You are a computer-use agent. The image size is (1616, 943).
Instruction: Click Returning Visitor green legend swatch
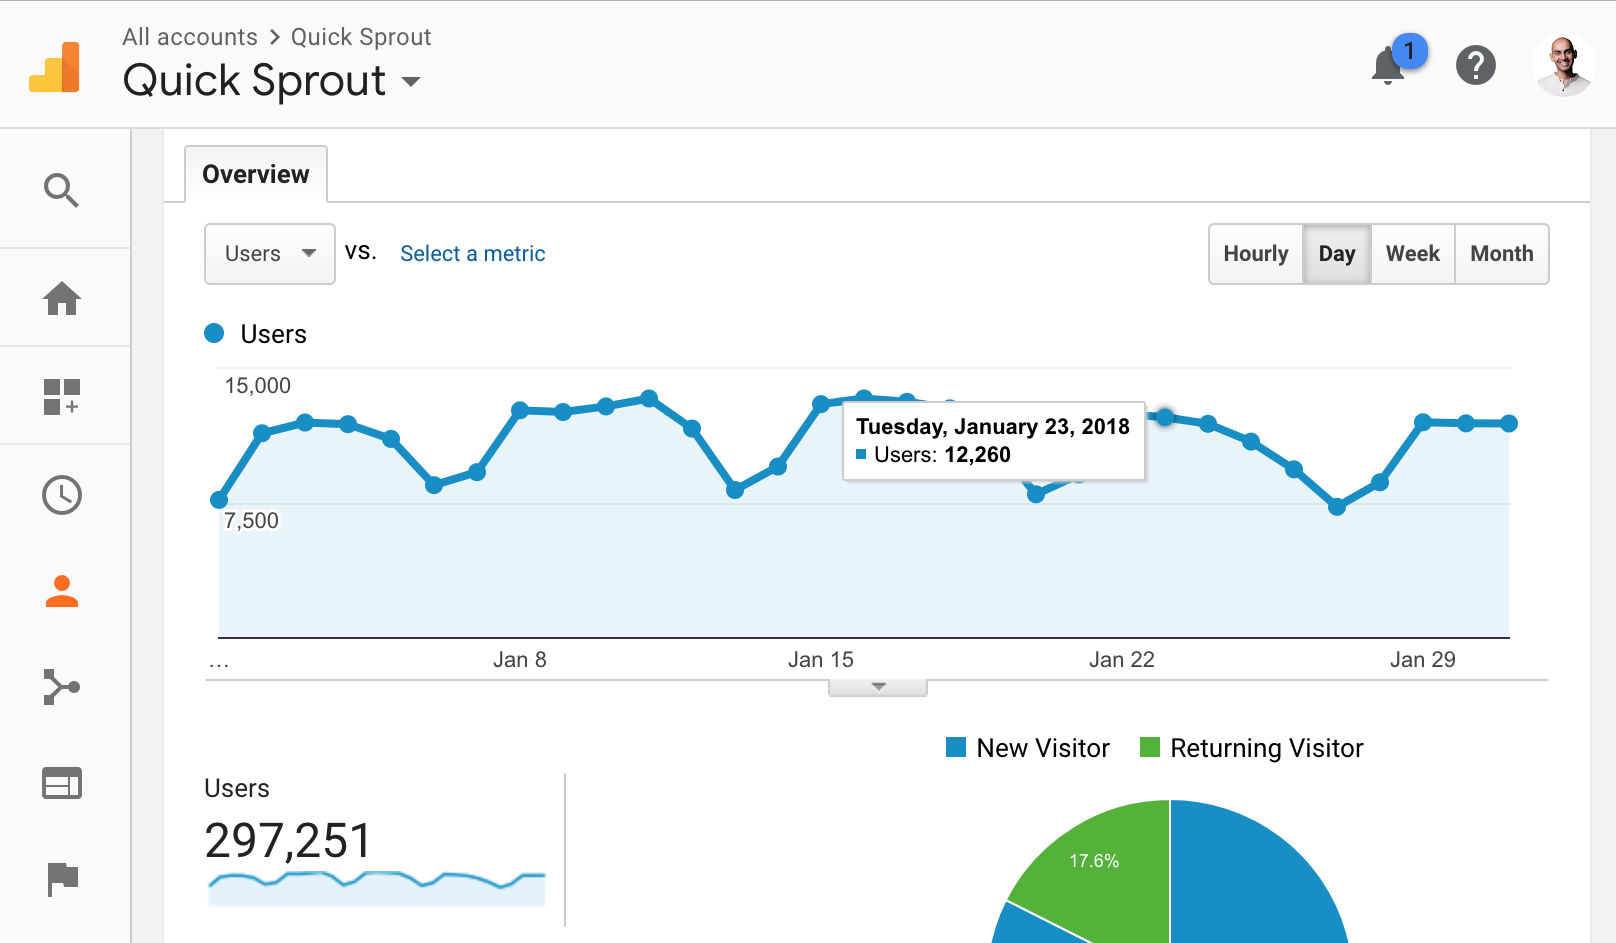1150,747
